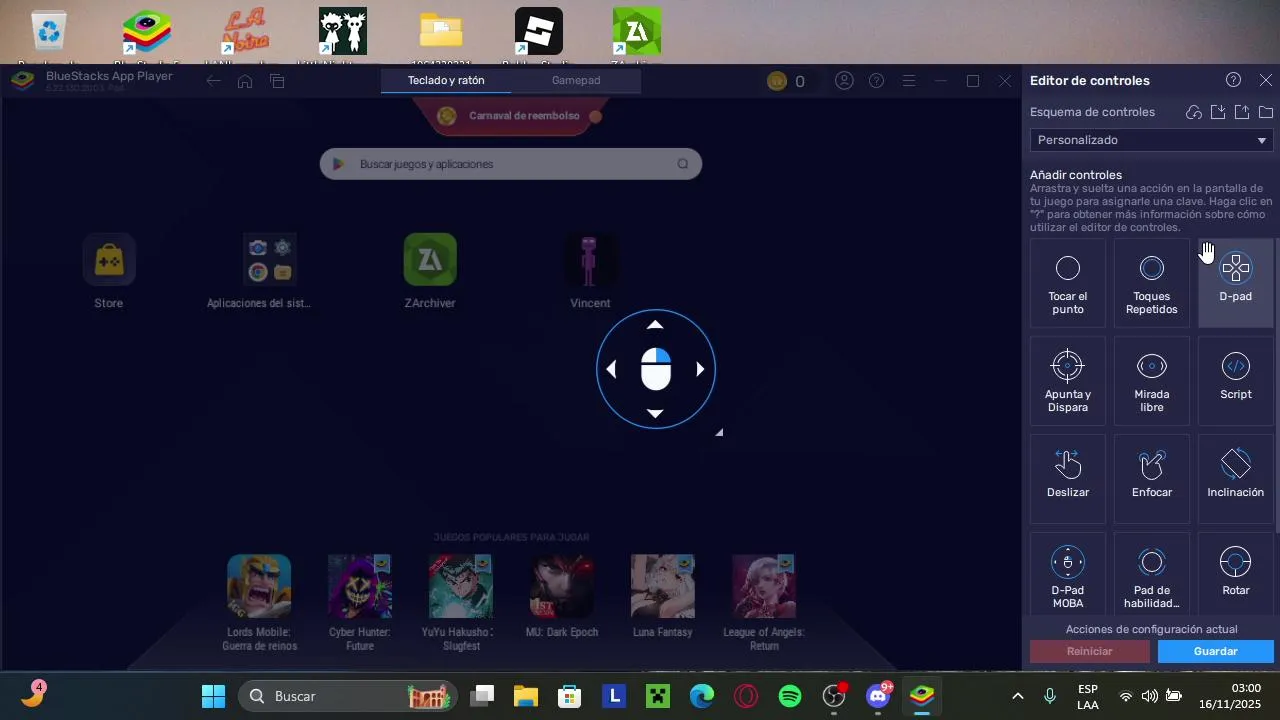Click the export control scheme icon
The image size is (1280, 720).
[1242, 112]
